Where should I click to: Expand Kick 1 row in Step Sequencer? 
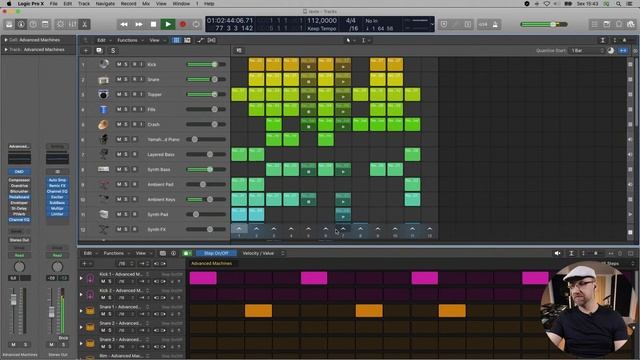click(x=81, y=278)
